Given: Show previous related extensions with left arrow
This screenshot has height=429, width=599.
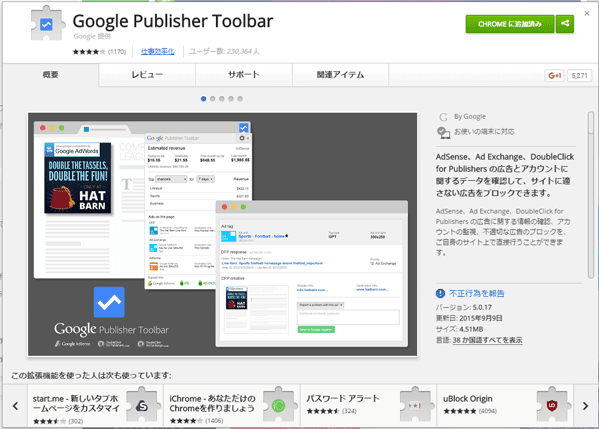Looking at the screenshot, I should click(x=15, y=406).
